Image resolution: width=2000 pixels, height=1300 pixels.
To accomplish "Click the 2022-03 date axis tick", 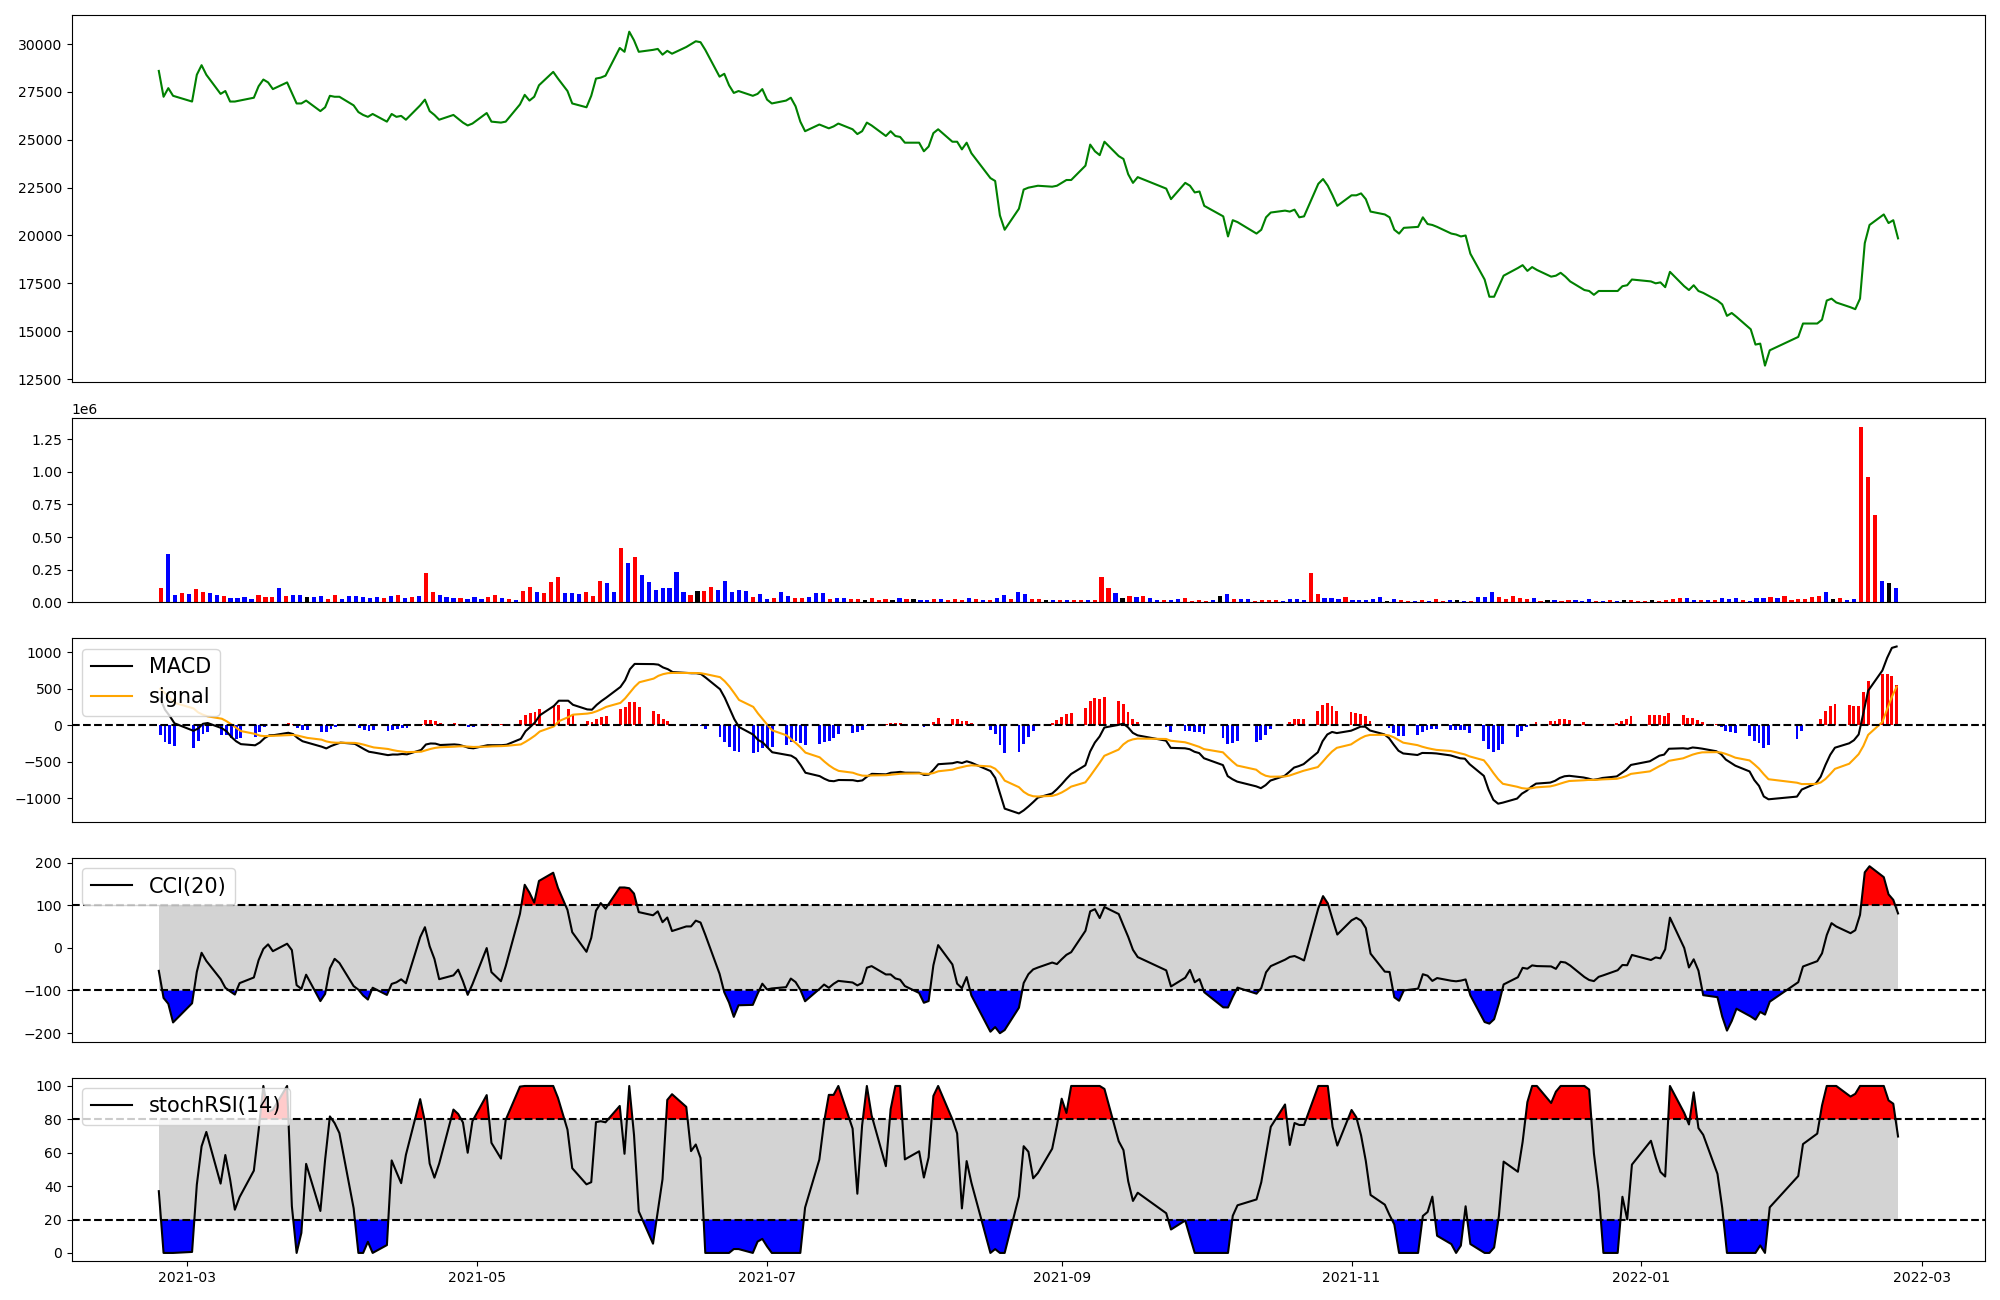I will [x=1921, y=1277].
